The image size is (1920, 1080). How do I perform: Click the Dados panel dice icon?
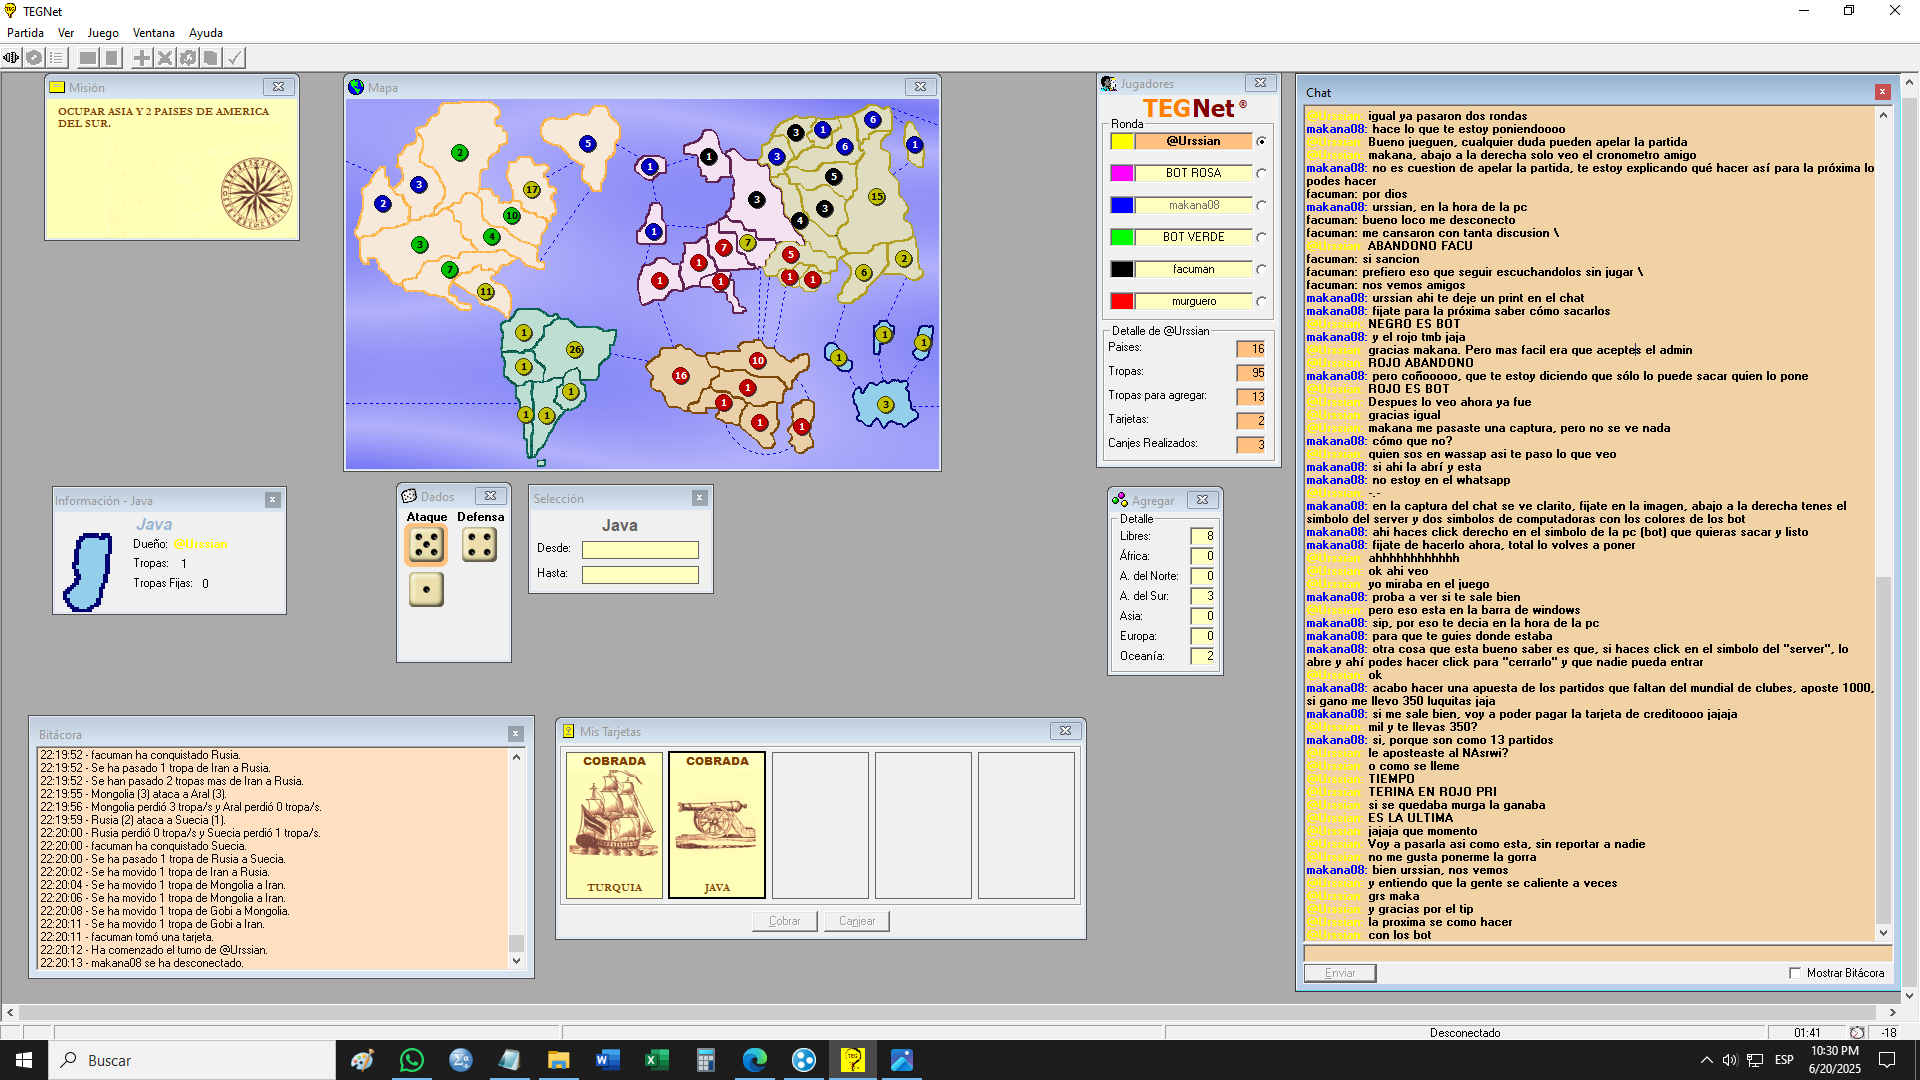(x=409, y=496)
